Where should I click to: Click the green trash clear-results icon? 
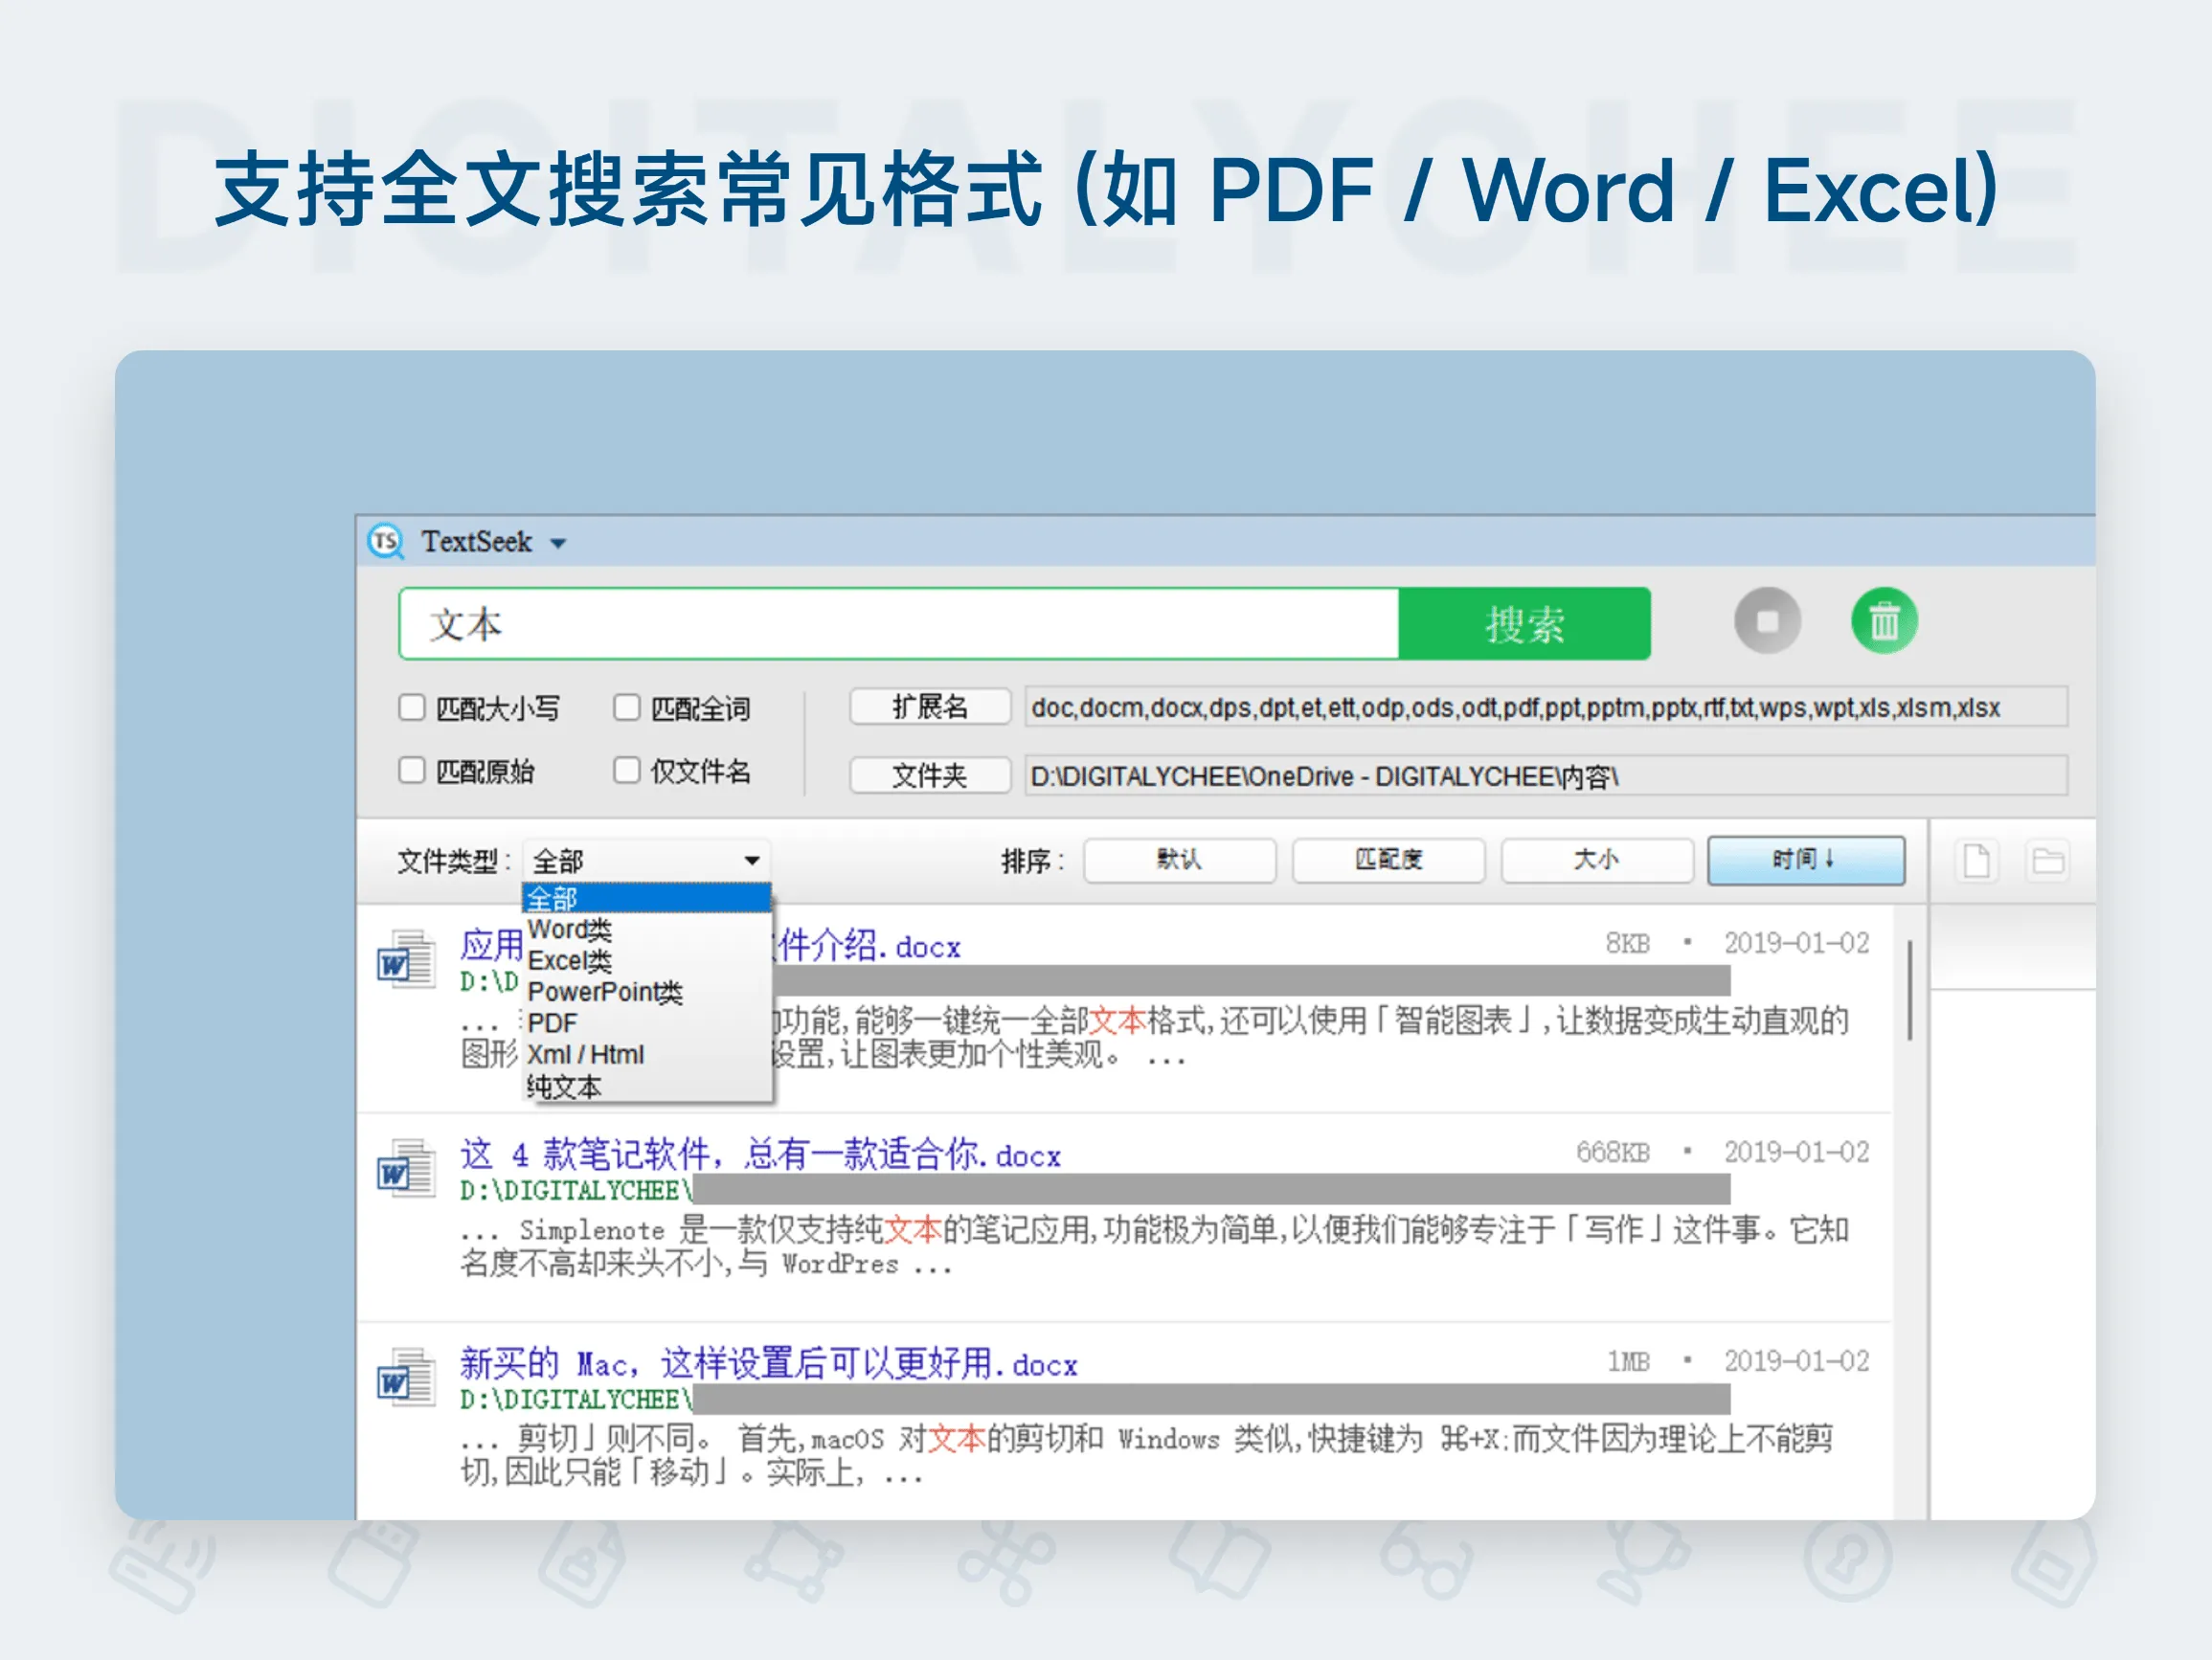pos(1884,622)
